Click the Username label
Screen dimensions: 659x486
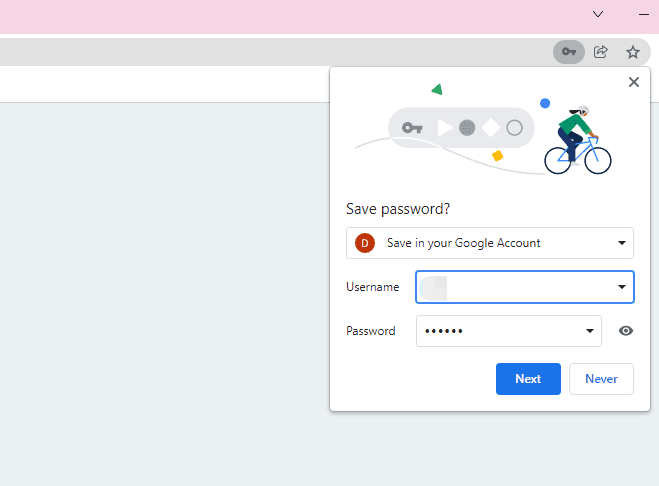pyautogui.click(x=372, y=287)
